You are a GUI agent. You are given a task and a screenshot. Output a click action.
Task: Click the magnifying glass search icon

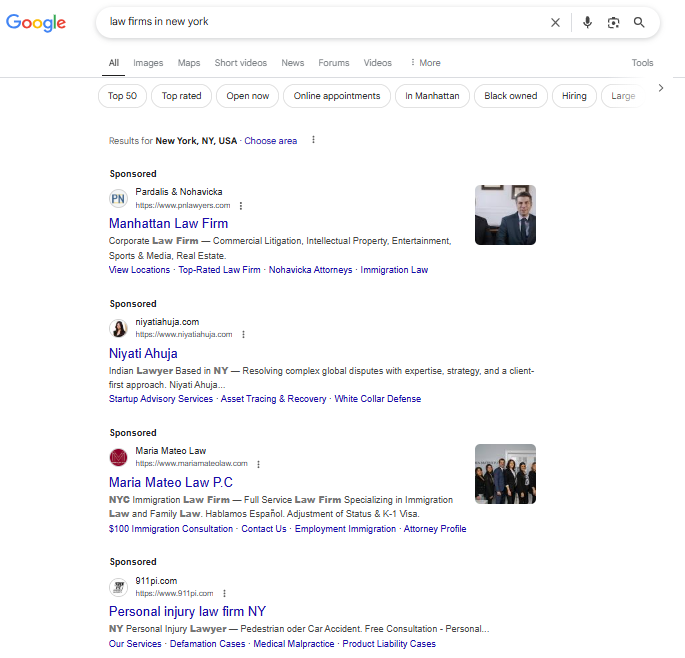click(x=639, y=22)
